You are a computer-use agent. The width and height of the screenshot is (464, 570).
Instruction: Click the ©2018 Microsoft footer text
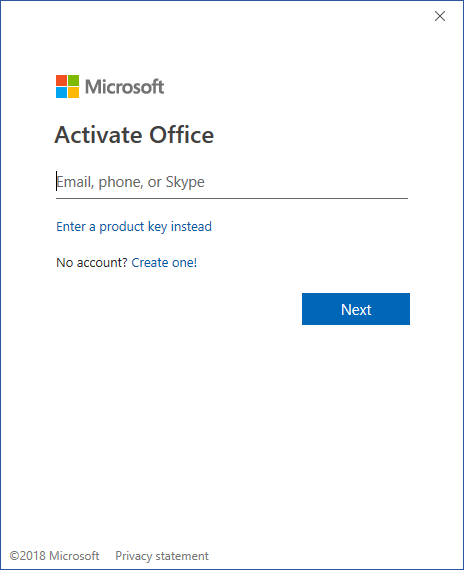tap(54, 556)
